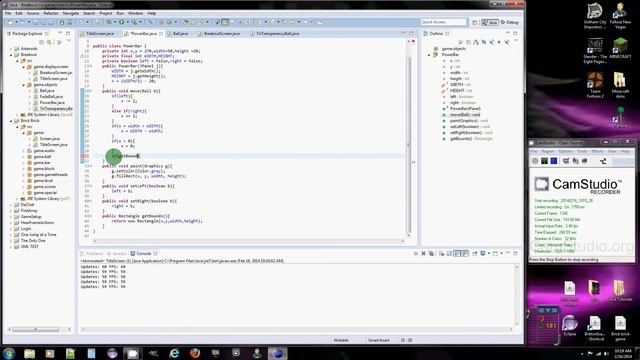Collapse the Breakout project in Package Explorer
Image resolution: width=640 pixels, height=360 pixels.
11,55
